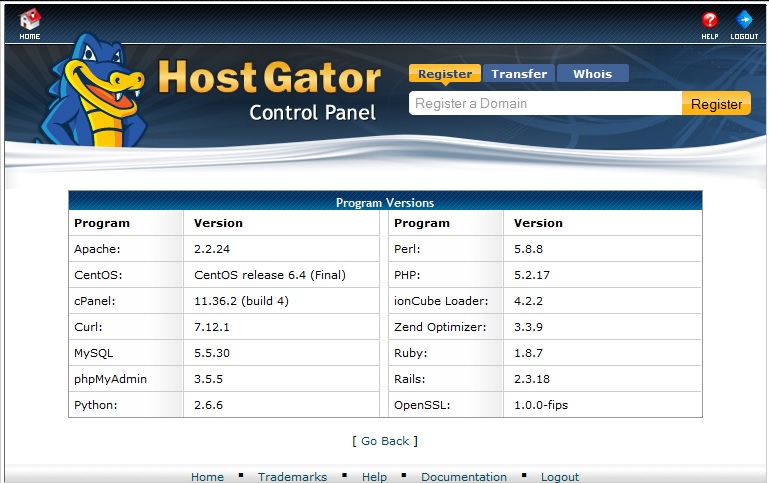
Task: Click the cPanel: program label
Action: pos(95,301)
